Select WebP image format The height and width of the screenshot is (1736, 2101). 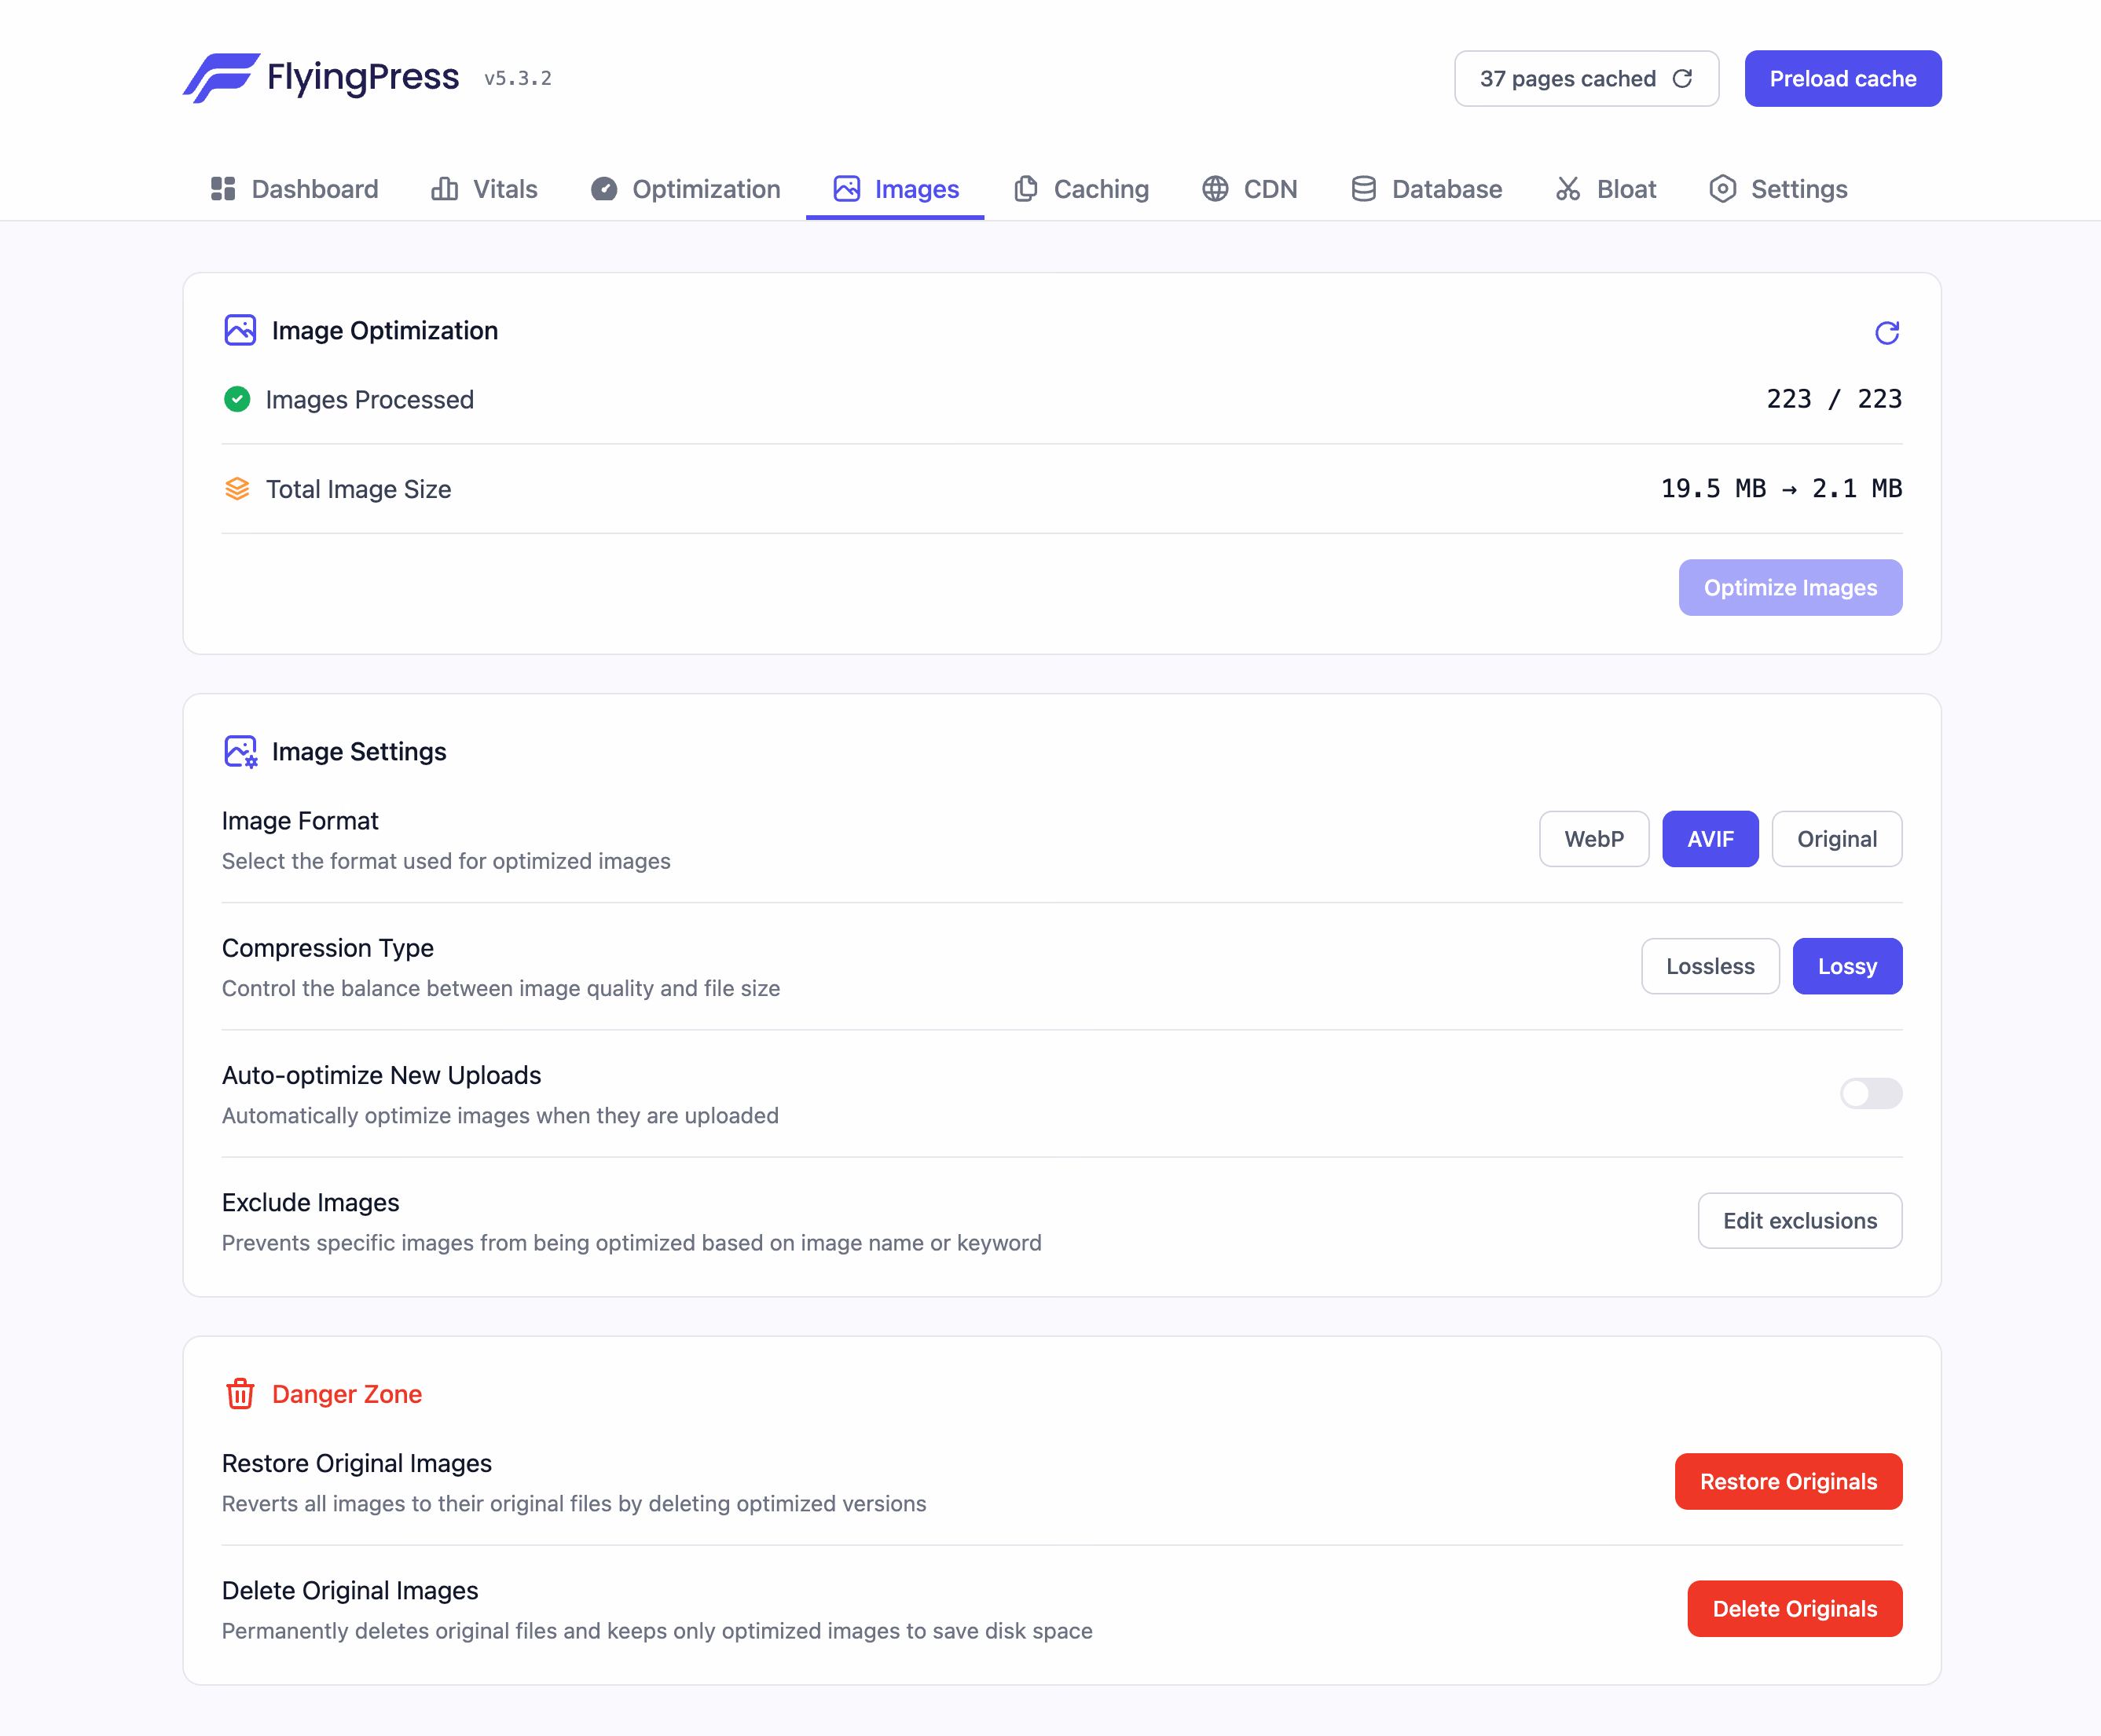(x=1594, y=839)
